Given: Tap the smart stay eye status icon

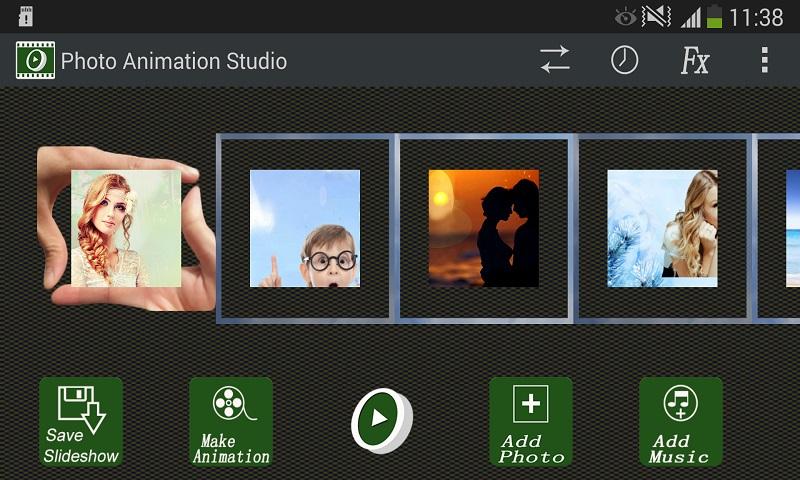Looking at the screenshot, I should 625,18.
